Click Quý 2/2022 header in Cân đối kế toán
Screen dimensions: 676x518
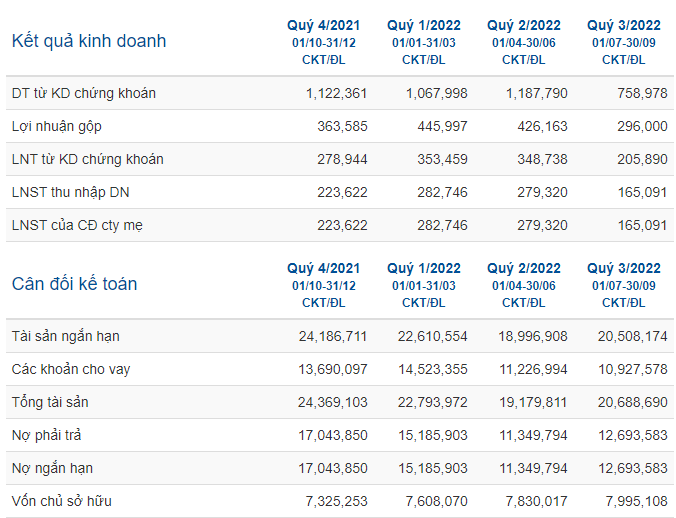[x=524, y=269]
